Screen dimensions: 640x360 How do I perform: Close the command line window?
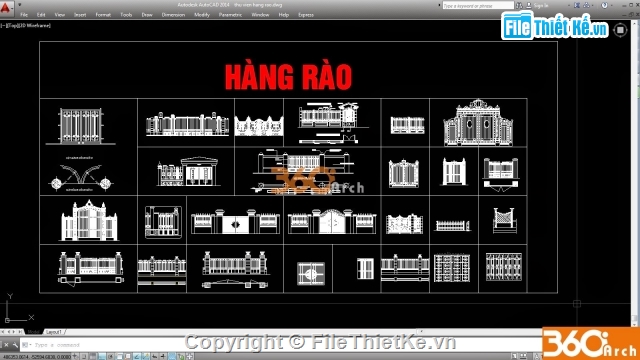(x=6, y=345)
